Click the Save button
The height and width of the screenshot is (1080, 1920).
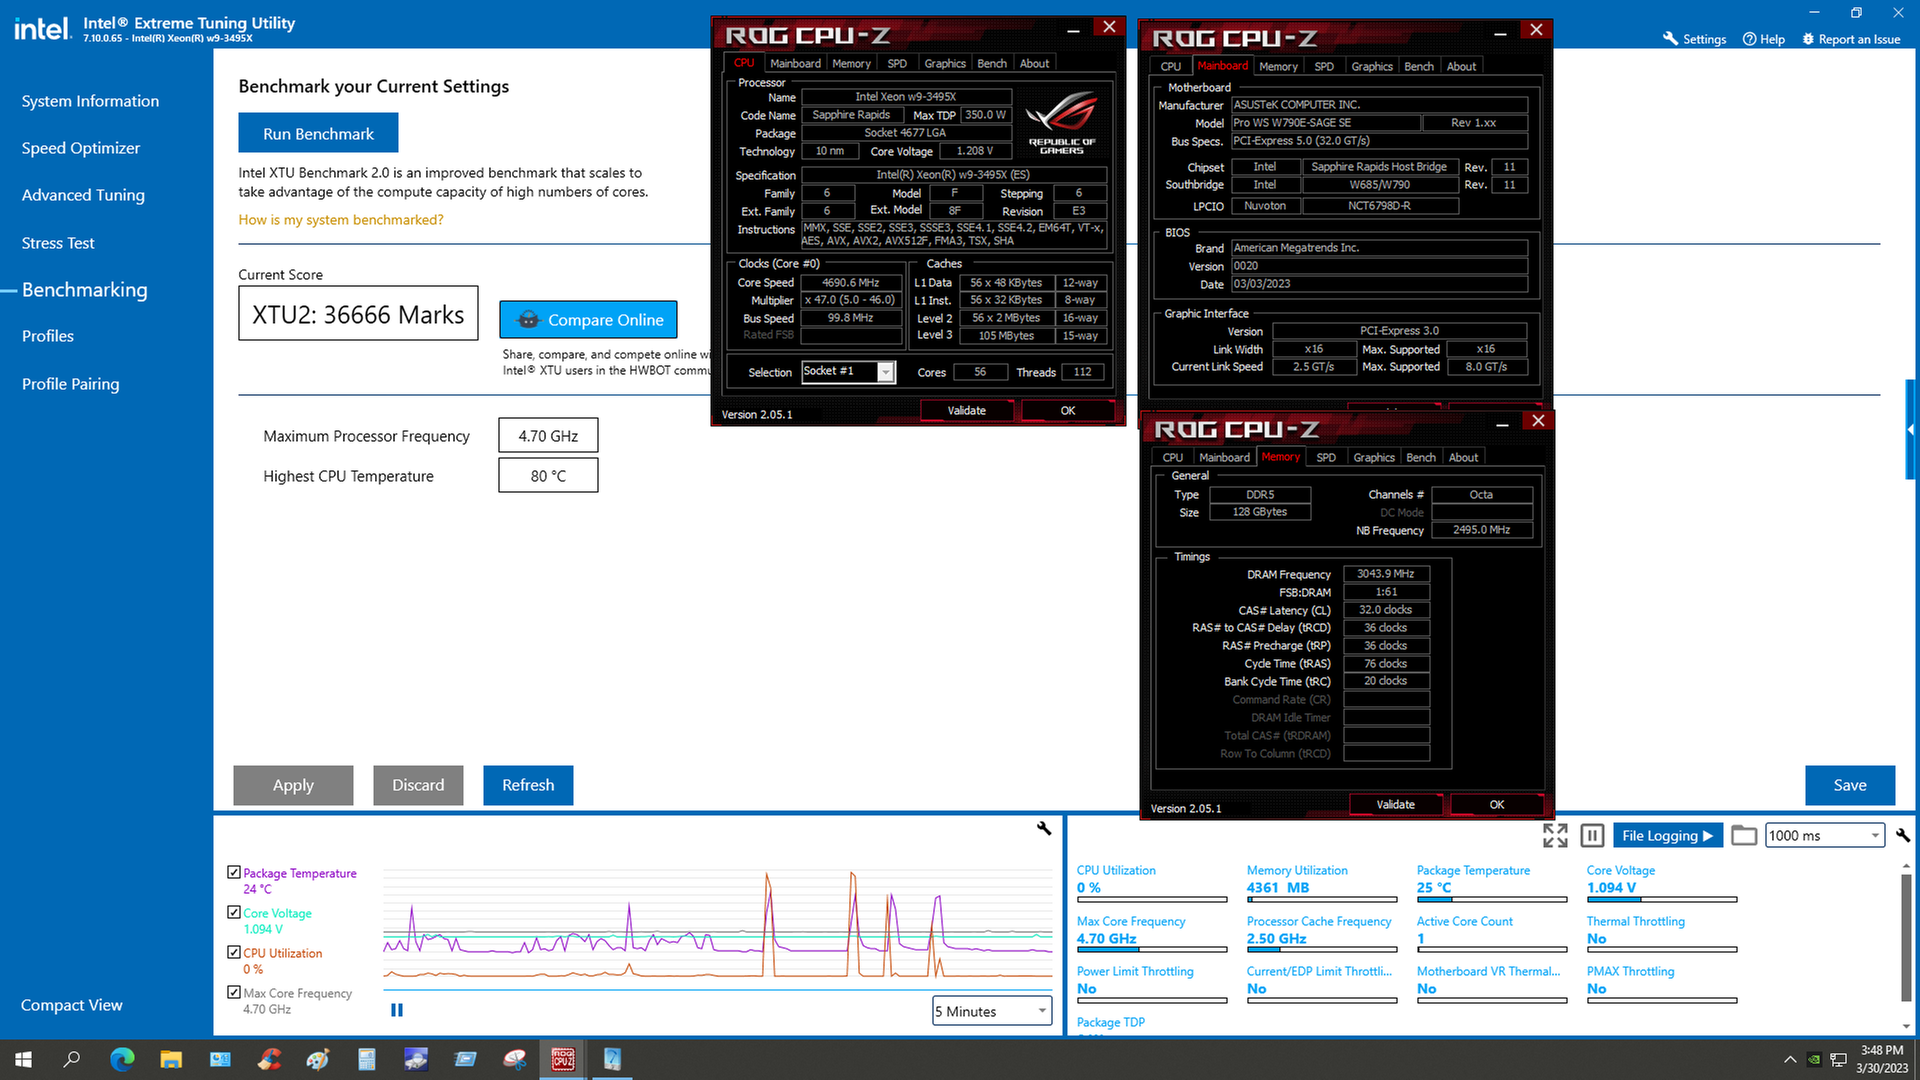[x=1850, y=785]
